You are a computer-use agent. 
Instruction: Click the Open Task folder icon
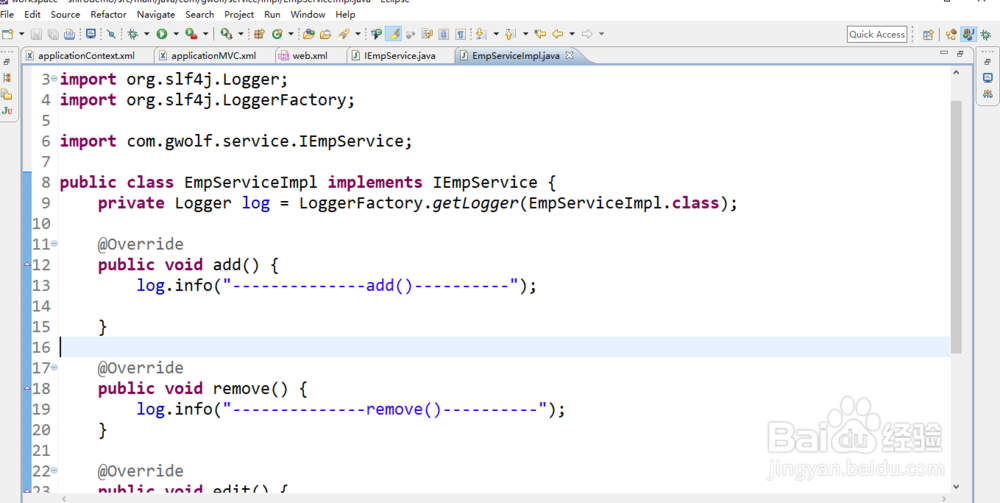pos(325,34)
